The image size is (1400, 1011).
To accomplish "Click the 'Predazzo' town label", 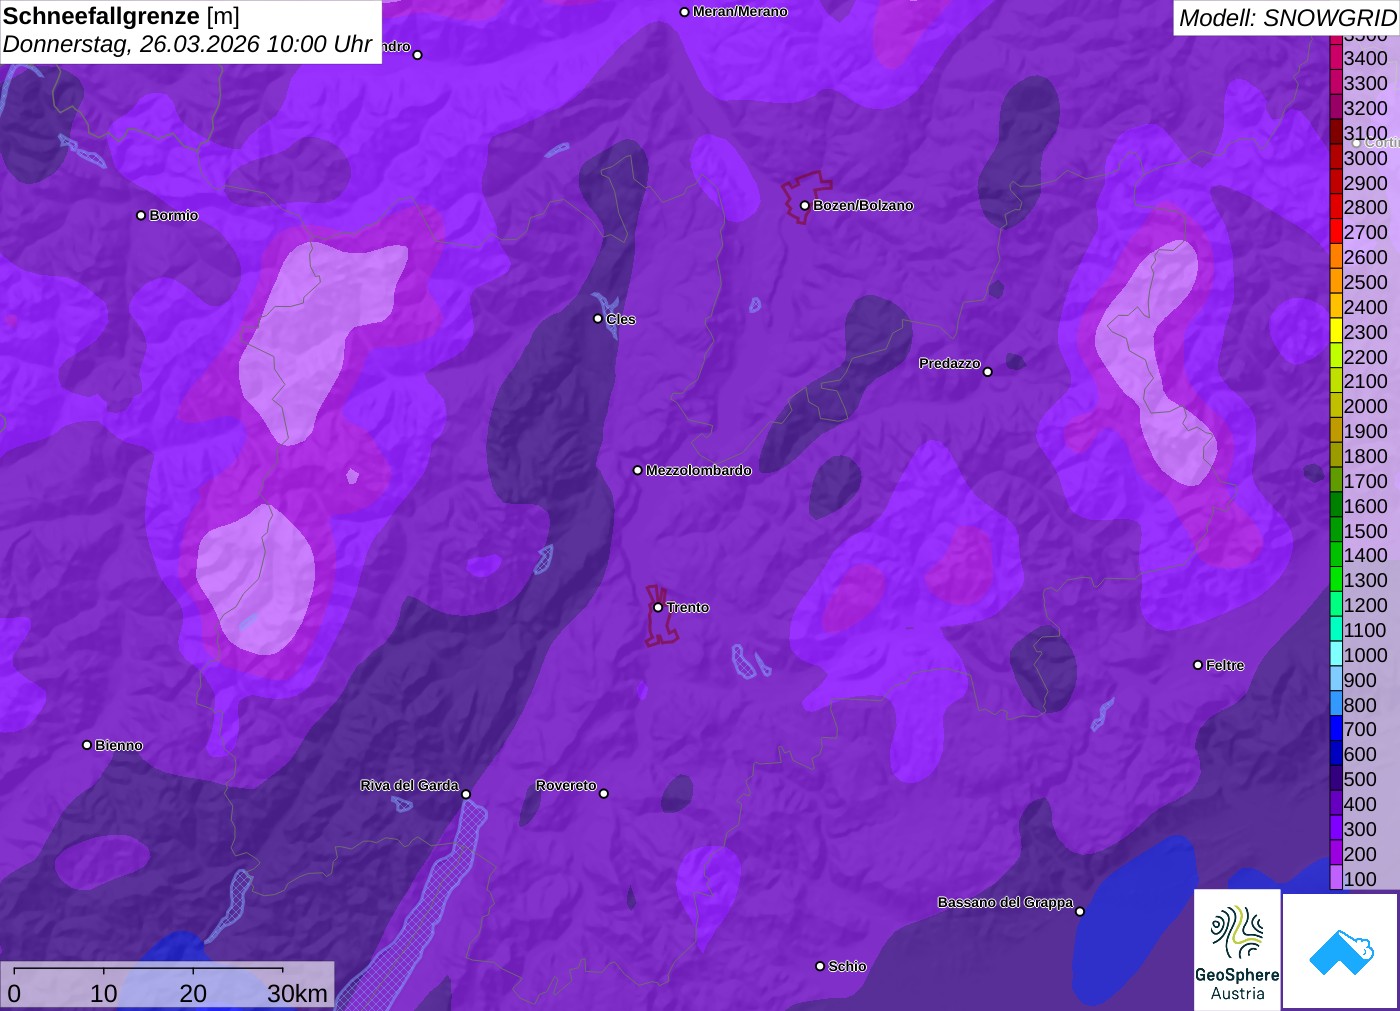I will [950, 363].
